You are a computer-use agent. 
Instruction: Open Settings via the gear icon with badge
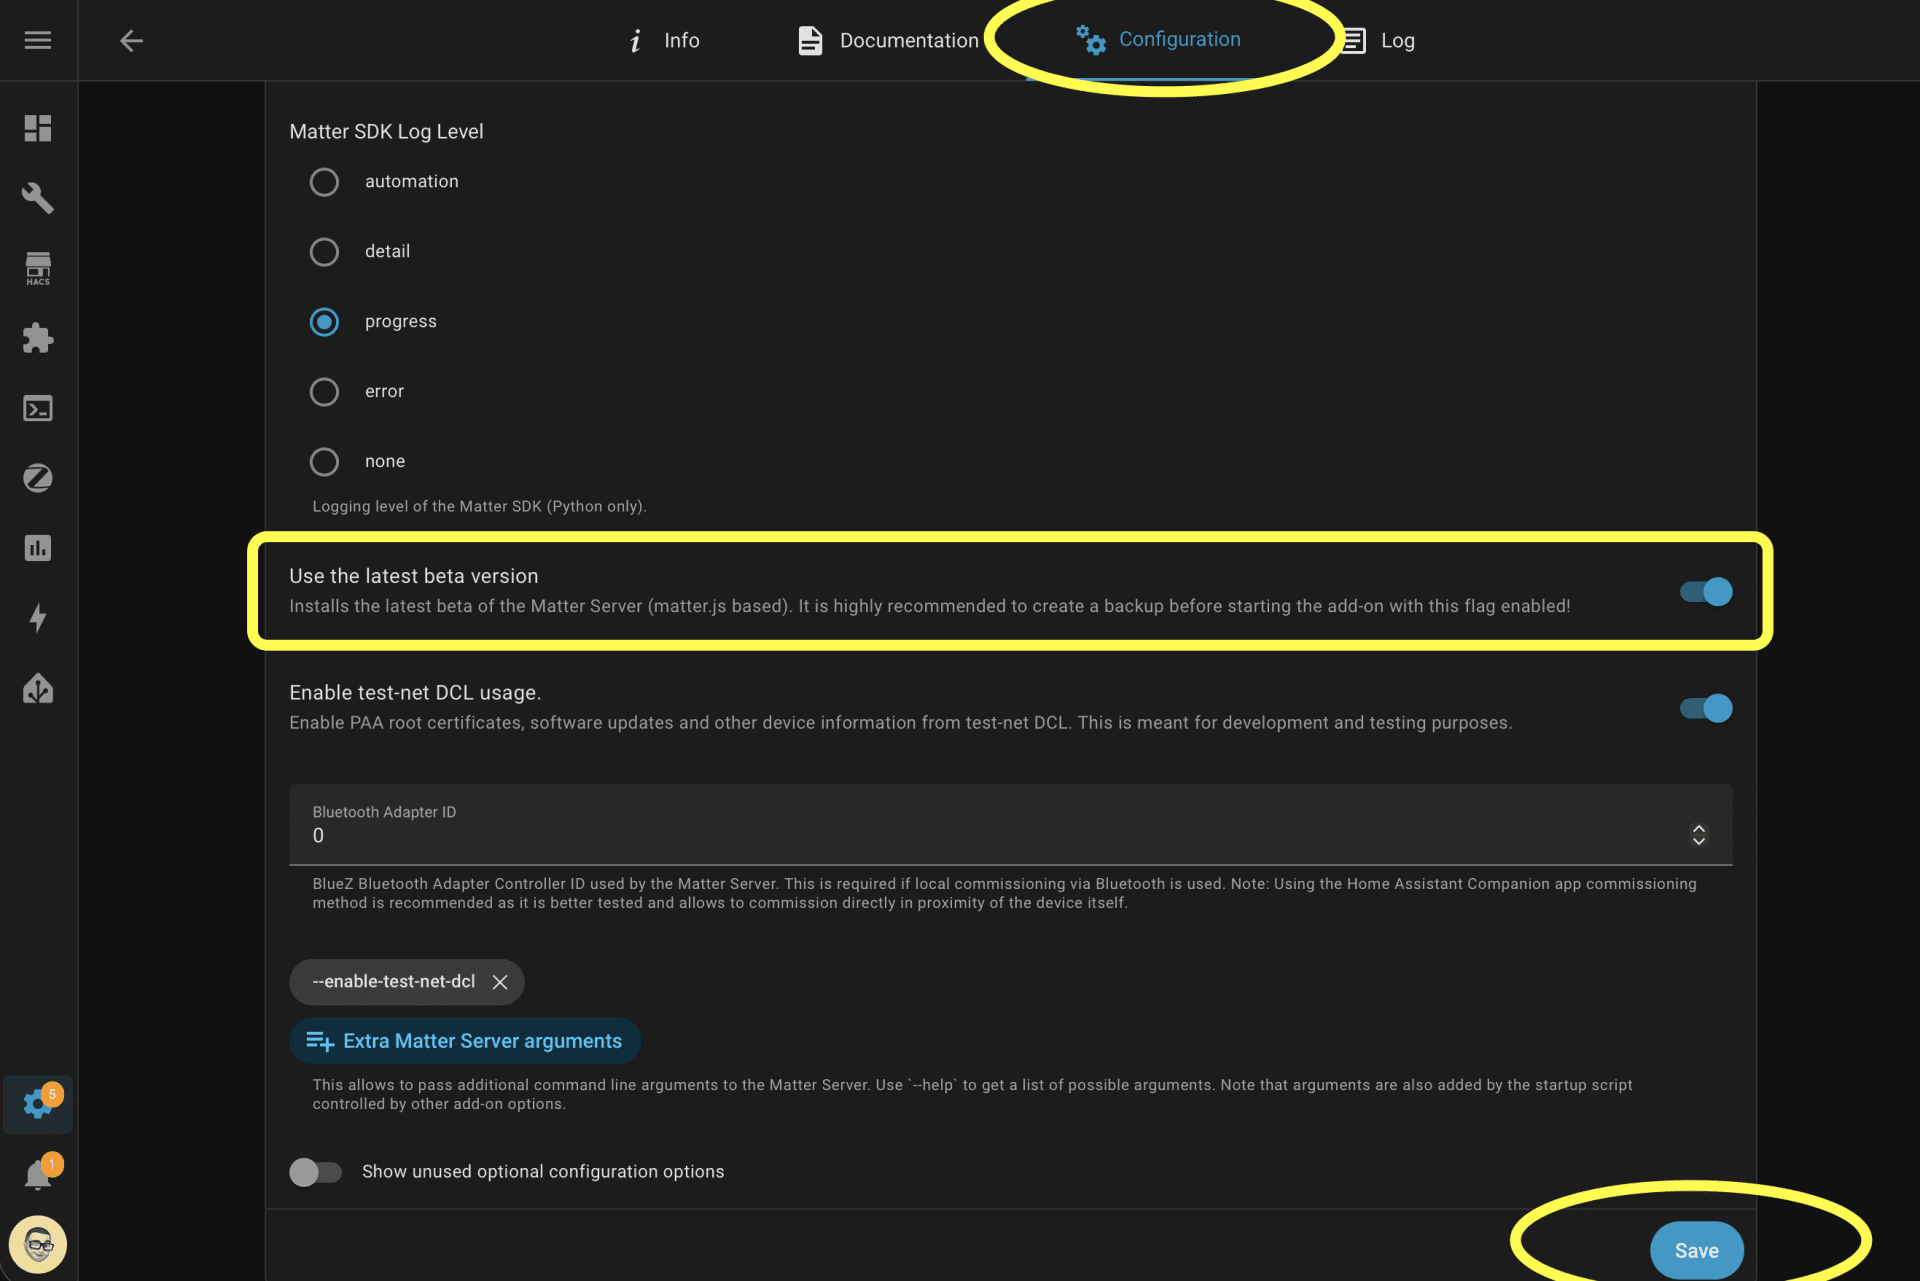point(37,1104)
